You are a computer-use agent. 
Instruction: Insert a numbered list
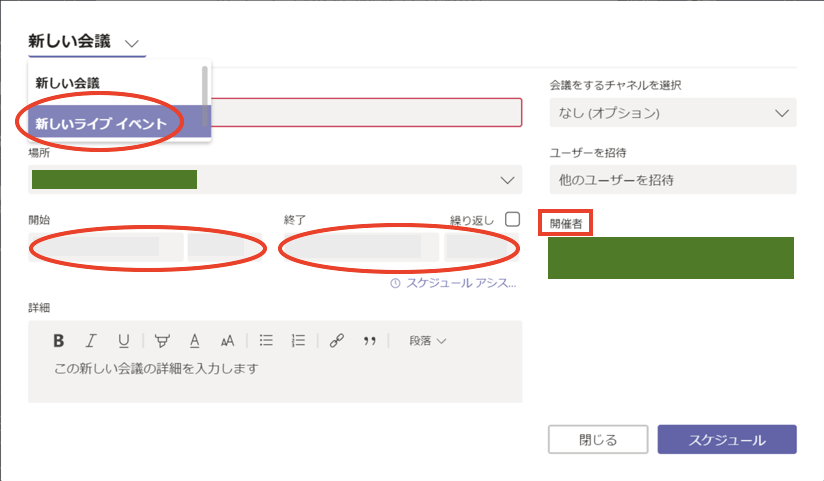pos(297,340)
